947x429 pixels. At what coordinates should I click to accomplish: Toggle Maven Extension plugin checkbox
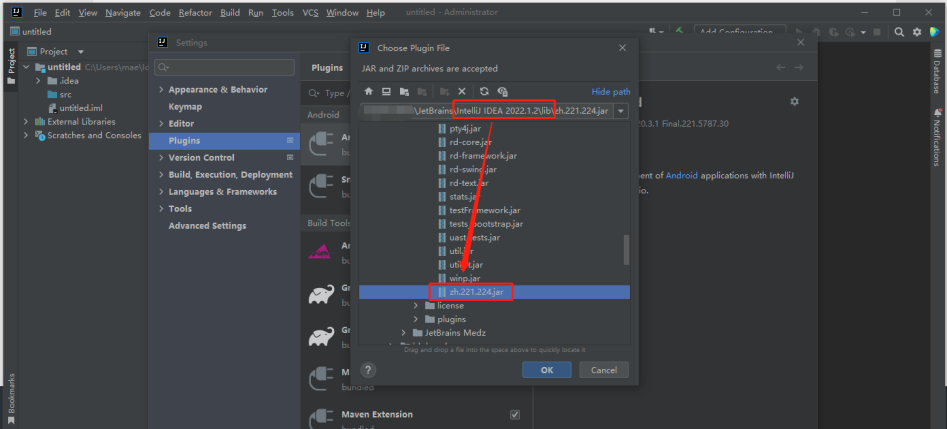(515, 414)
